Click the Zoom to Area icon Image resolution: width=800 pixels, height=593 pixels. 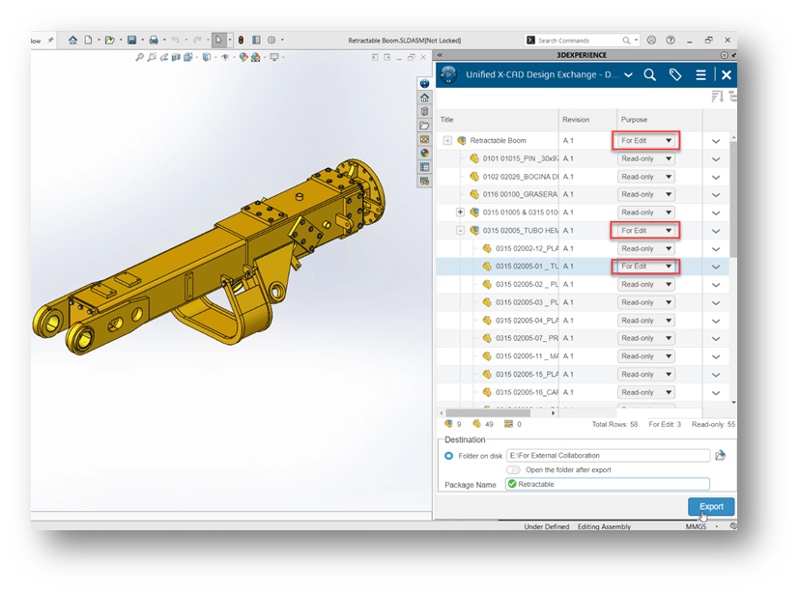click(152, 57)
